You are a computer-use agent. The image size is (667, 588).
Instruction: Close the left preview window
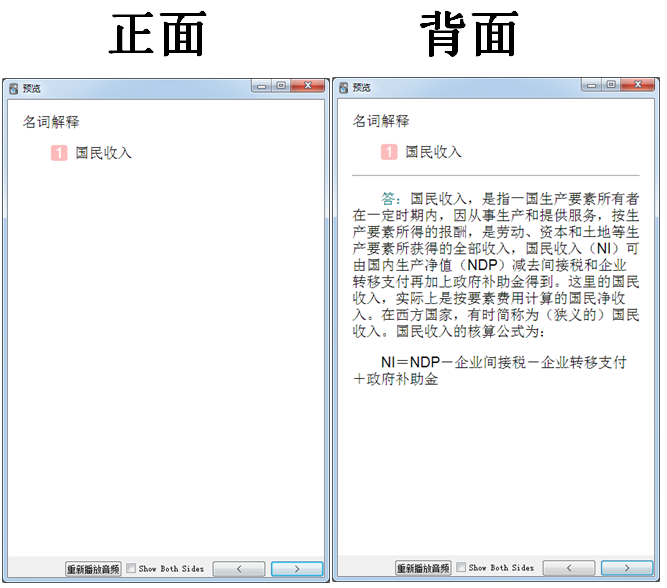pyautogui.click(x=308, y=86)
